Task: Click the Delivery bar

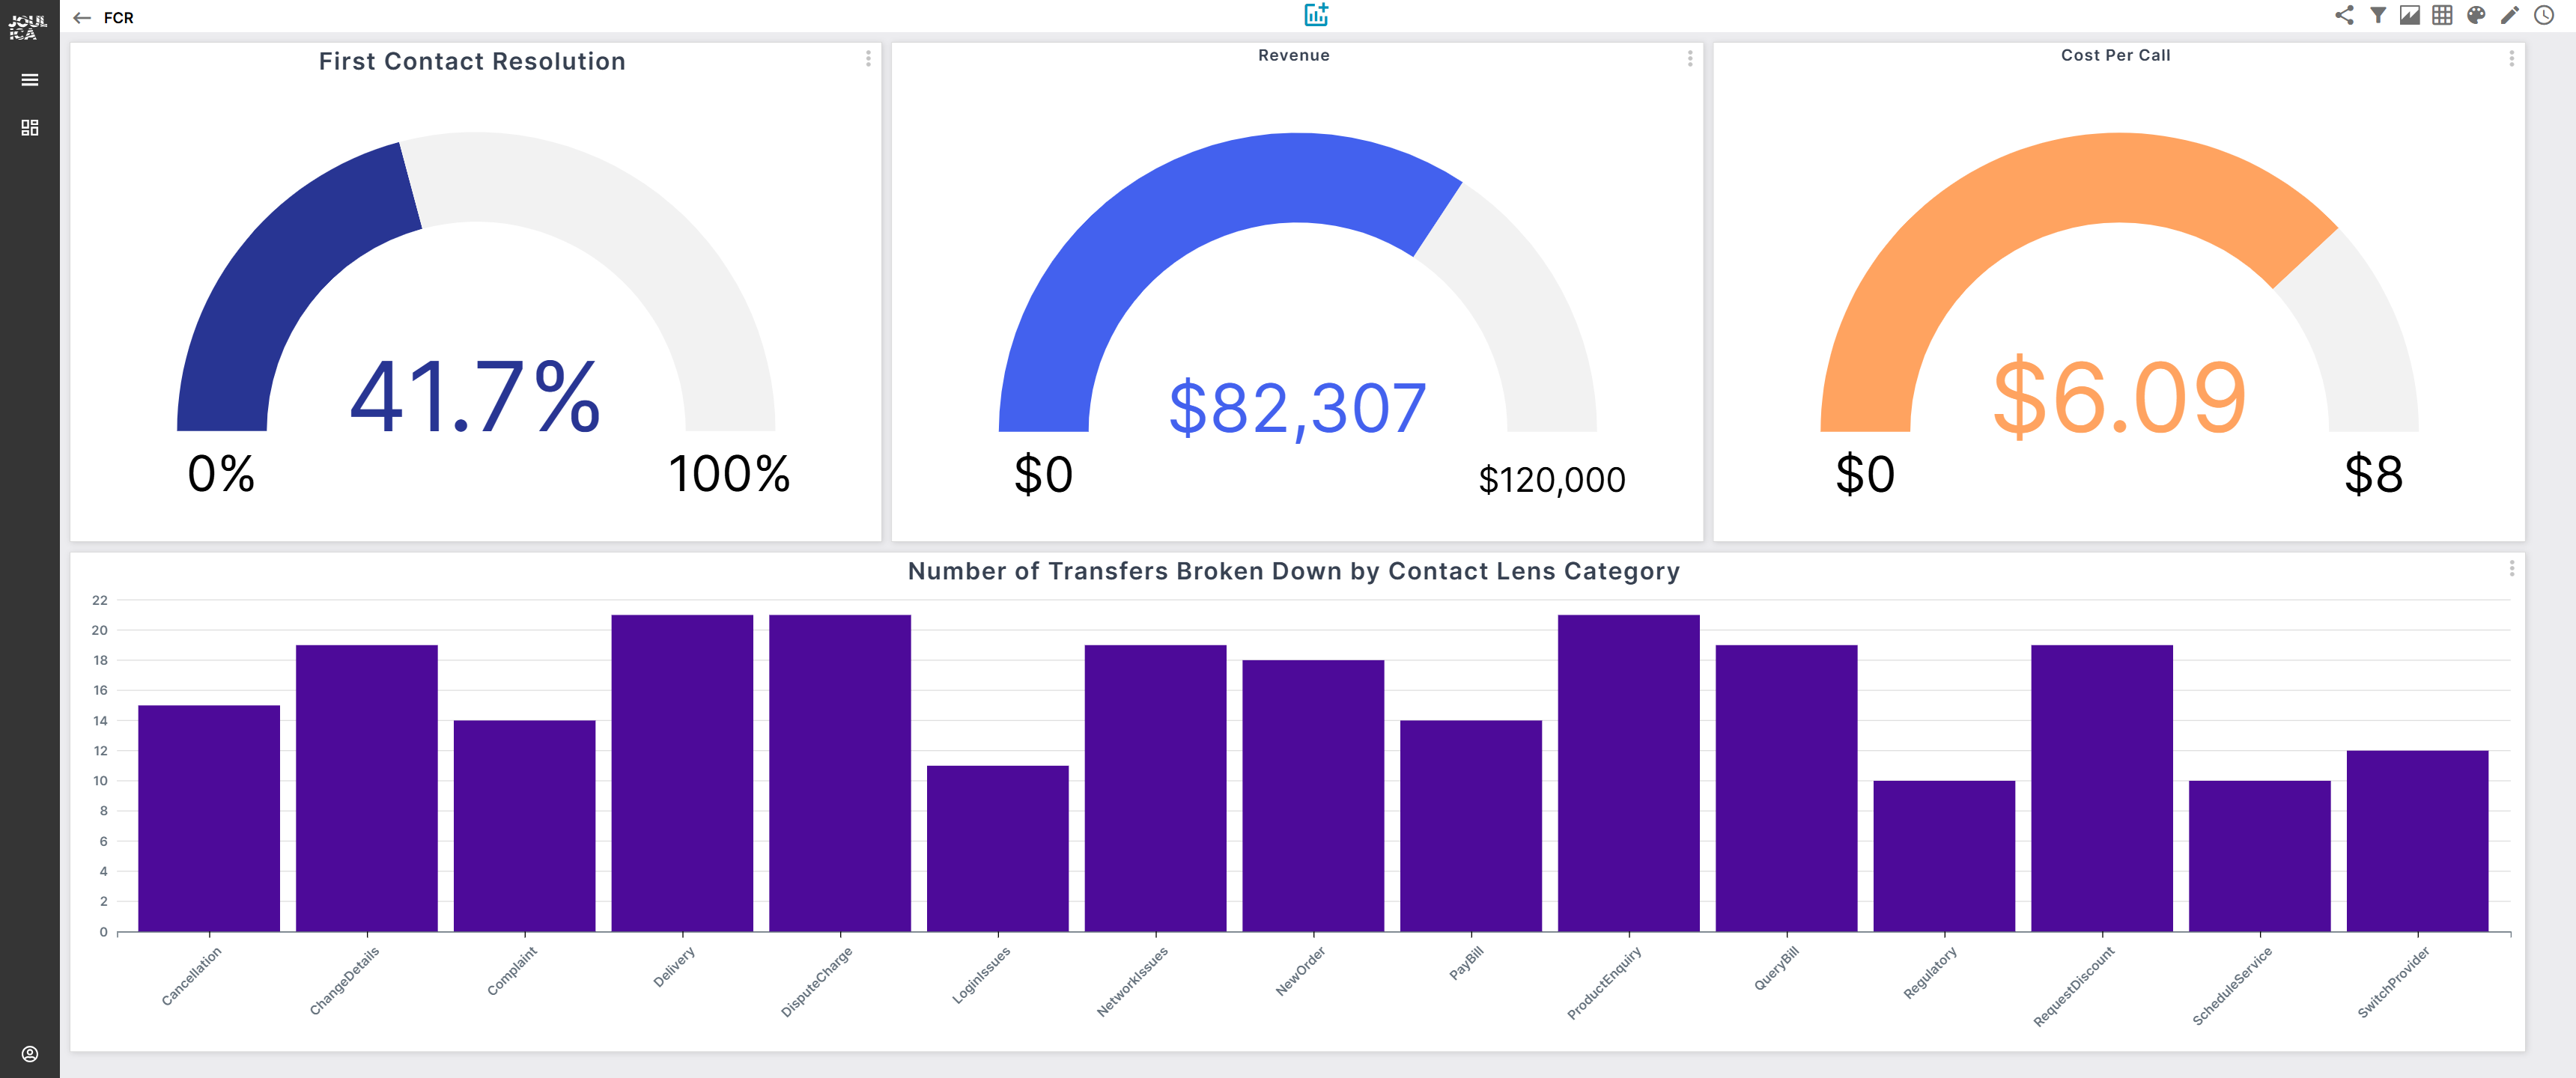Action: pyautogui.click(x=682, y=773)
